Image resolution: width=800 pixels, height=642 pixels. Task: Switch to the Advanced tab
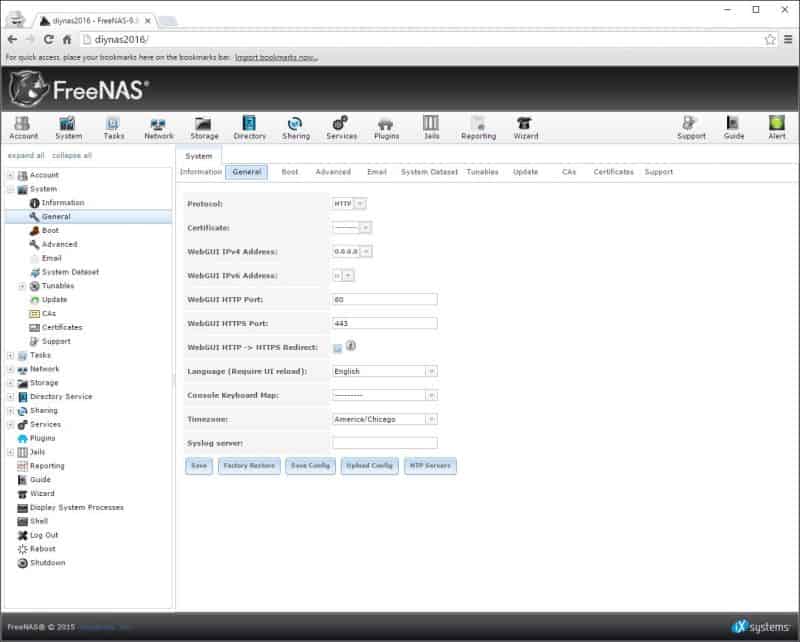(x=333, y=172)
